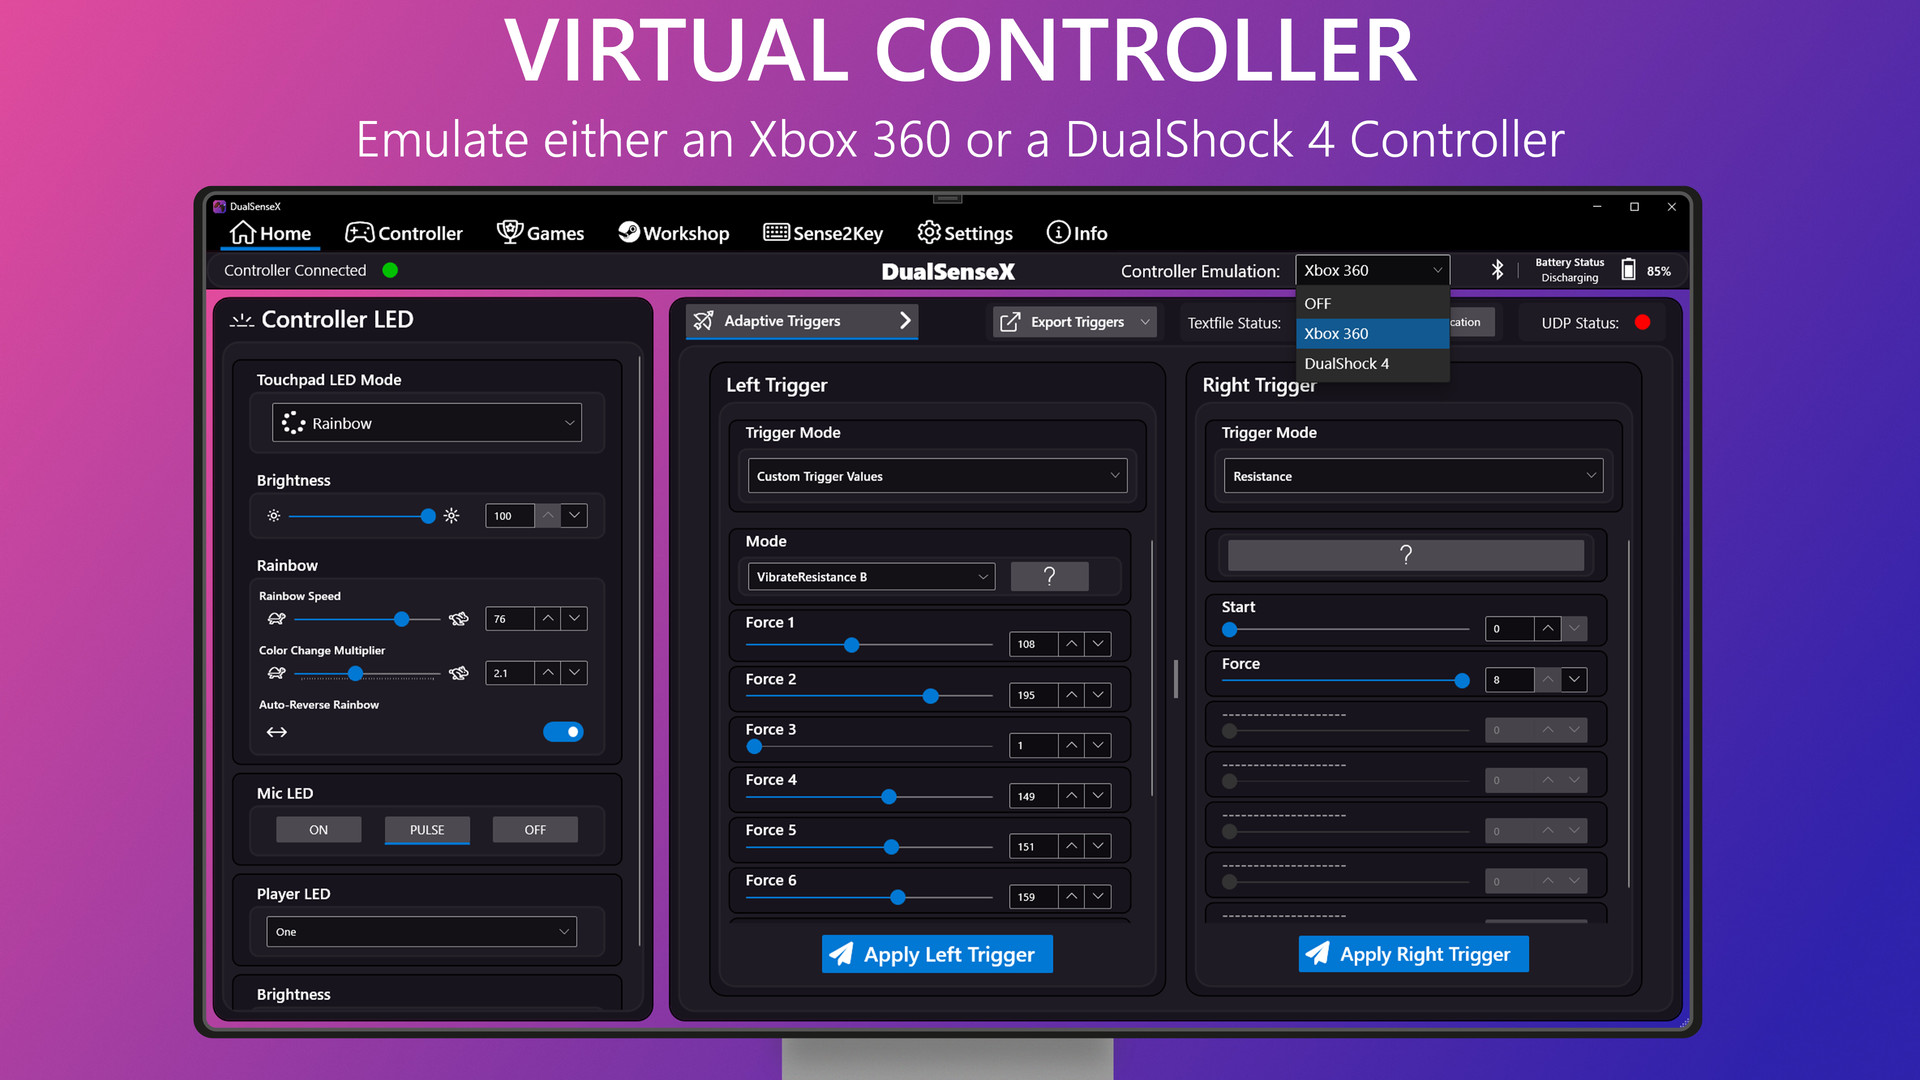
Task: Toggle the Auto-Reverse Rainbow switch
Action: pos(563,732)
